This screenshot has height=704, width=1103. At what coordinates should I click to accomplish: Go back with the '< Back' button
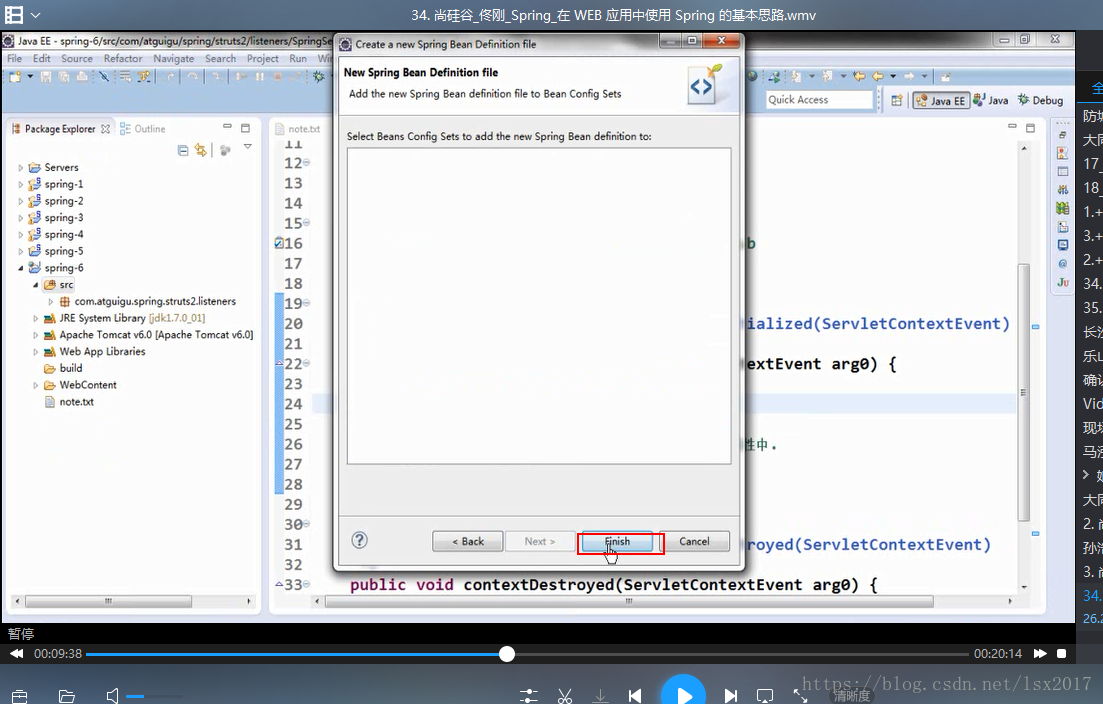click(468, 542)
